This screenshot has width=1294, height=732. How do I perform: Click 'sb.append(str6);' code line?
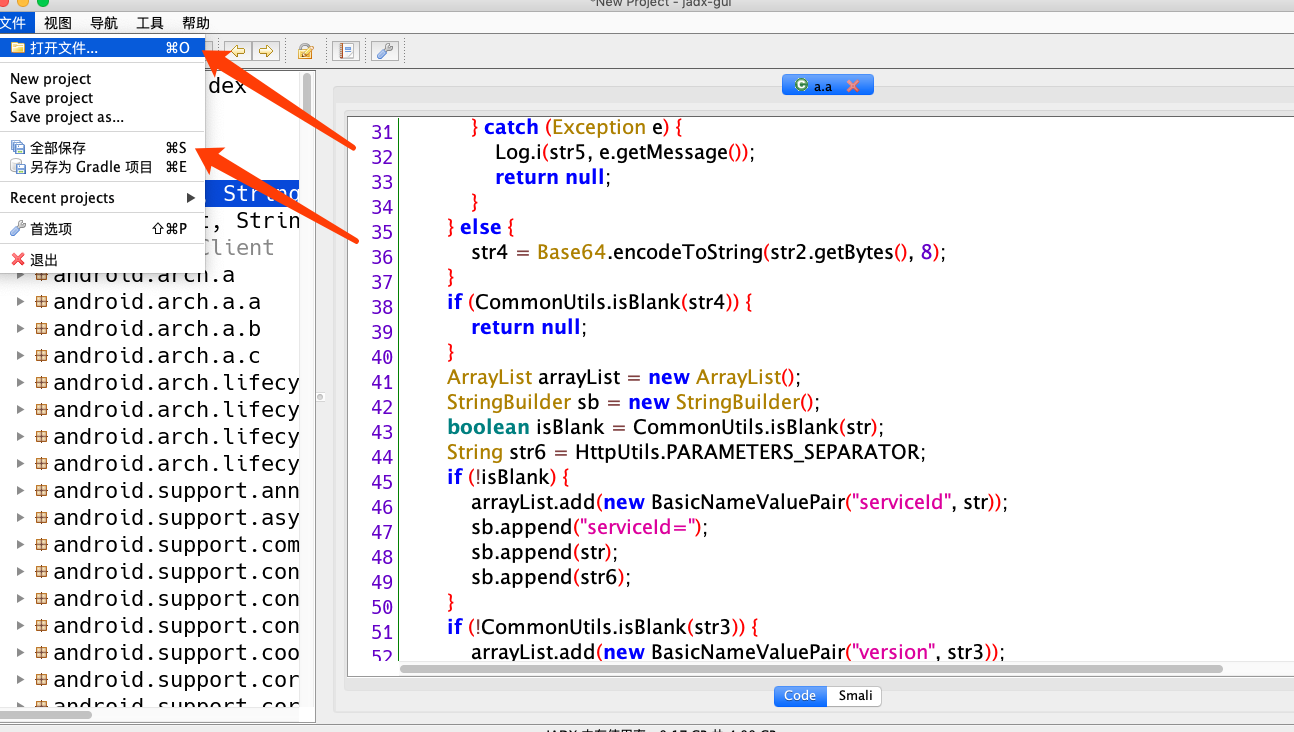tap(551, 577)
